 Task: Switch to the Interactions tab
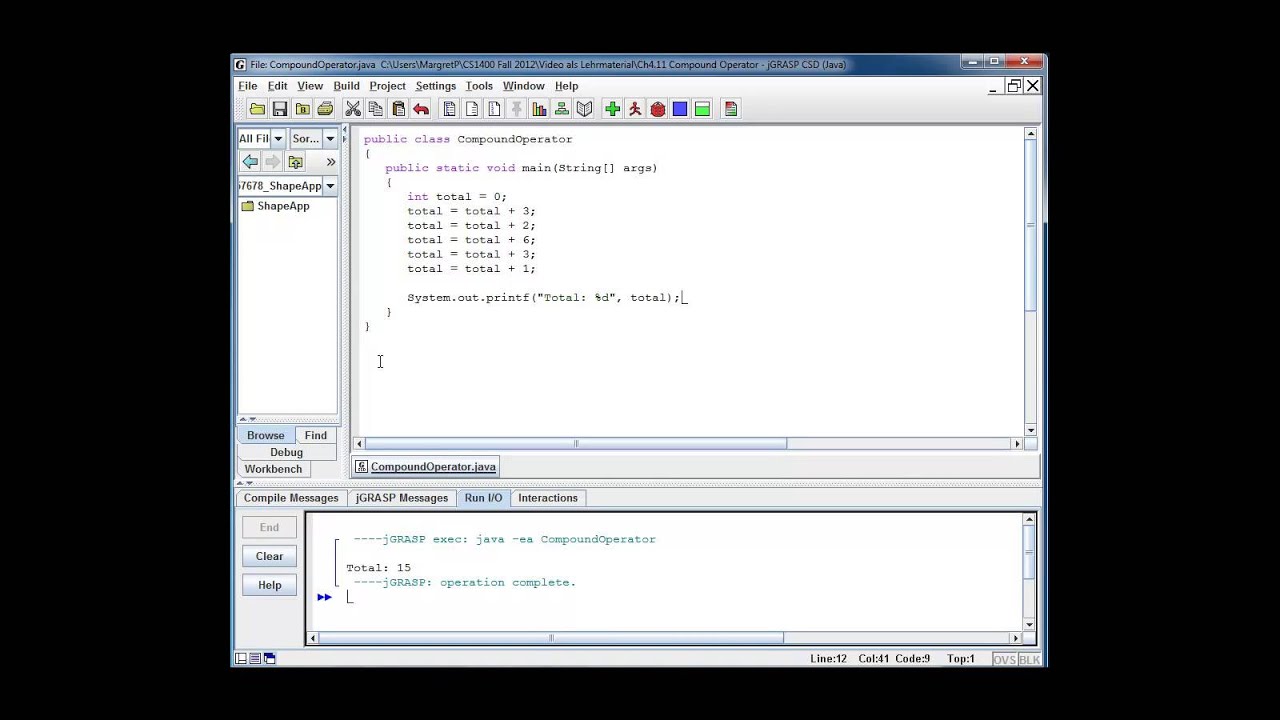tap(548, 498)
